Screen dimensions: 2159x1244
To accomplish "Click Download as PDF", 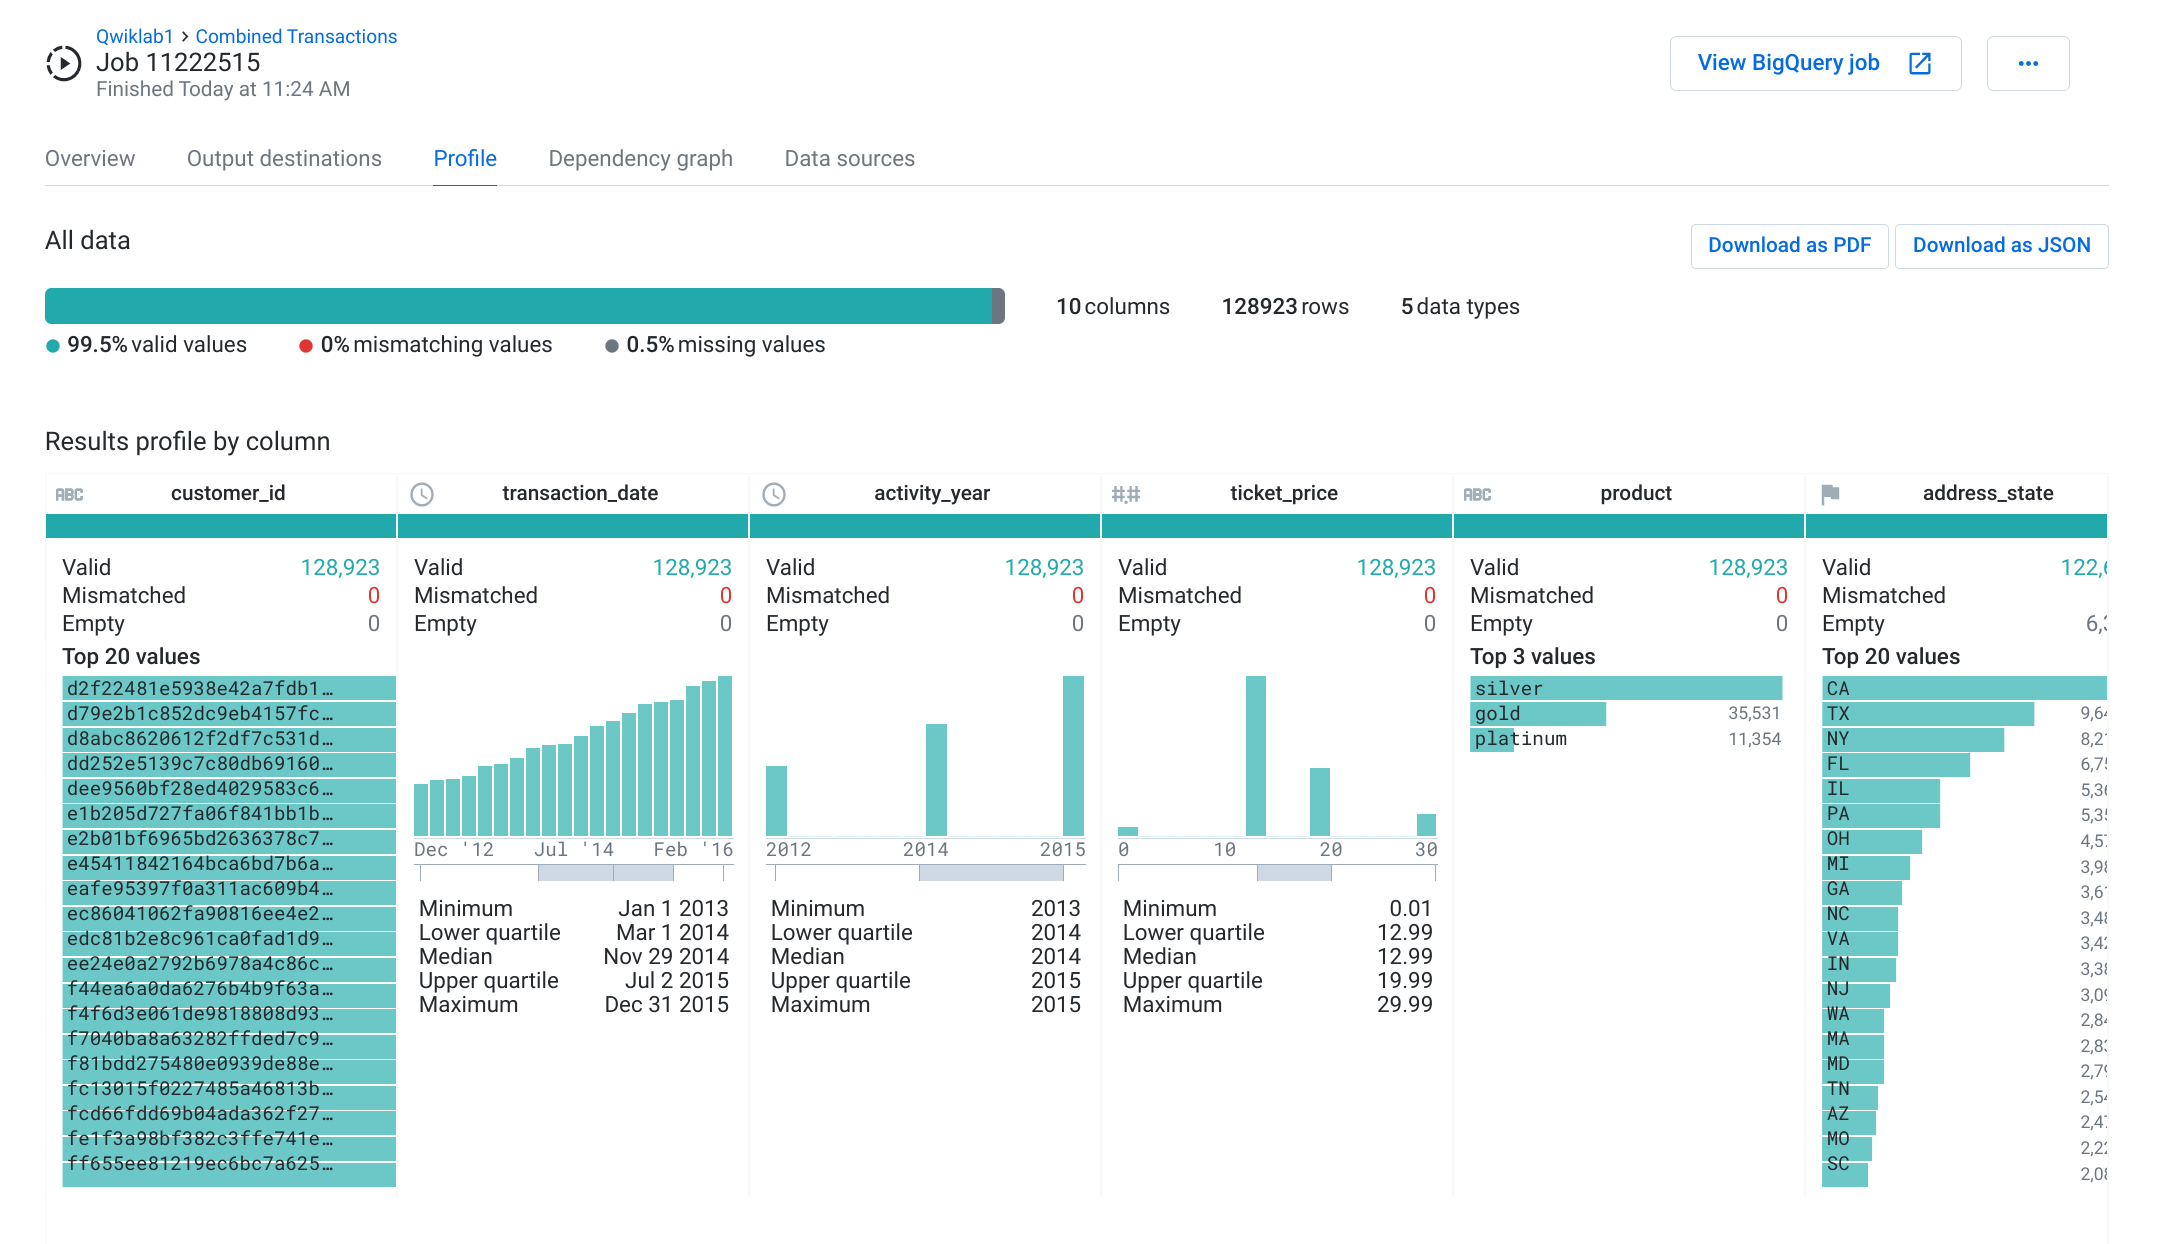I will point(1789,245).
